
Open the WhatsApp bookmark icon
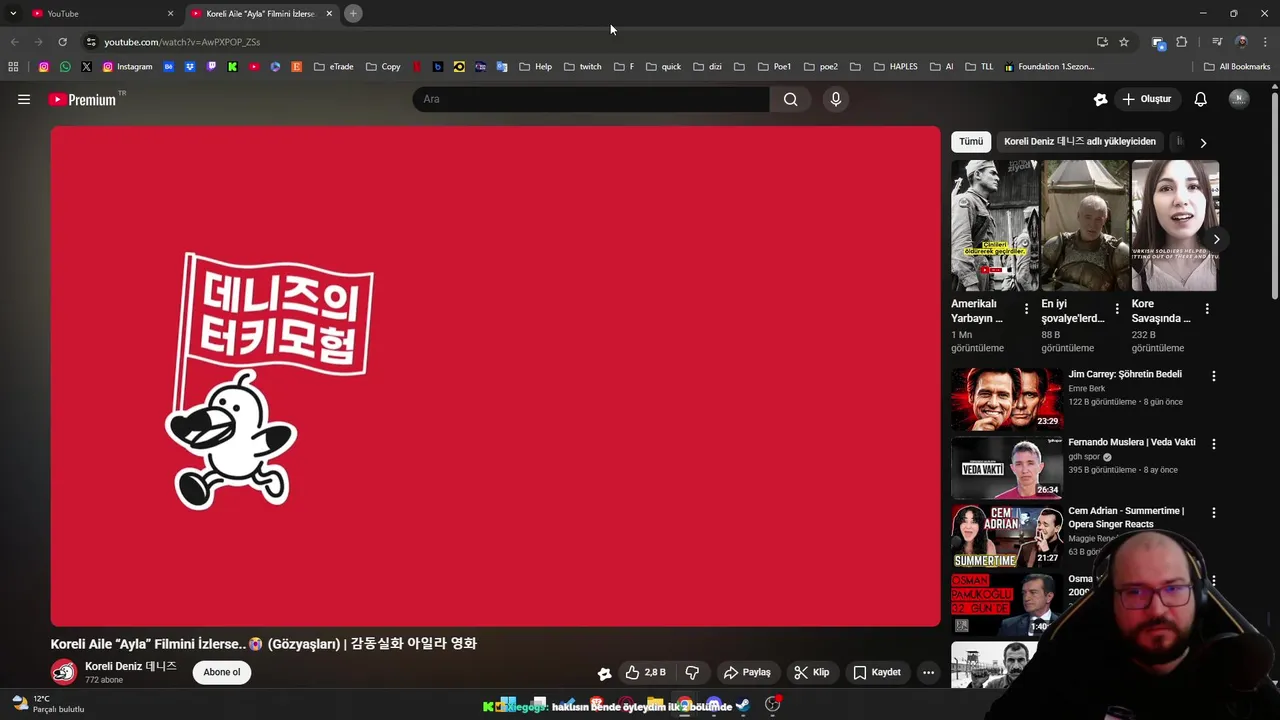[65, 67]
